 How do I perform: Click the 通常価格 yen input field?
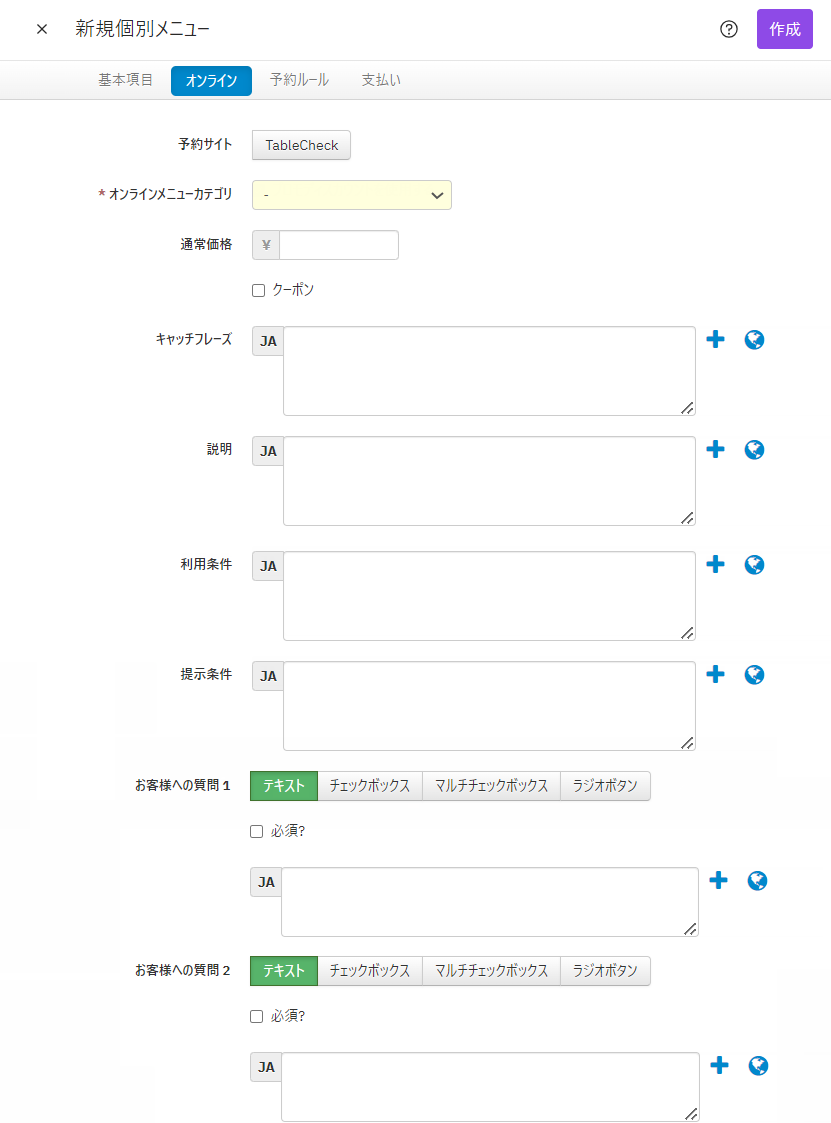[338, 245]
